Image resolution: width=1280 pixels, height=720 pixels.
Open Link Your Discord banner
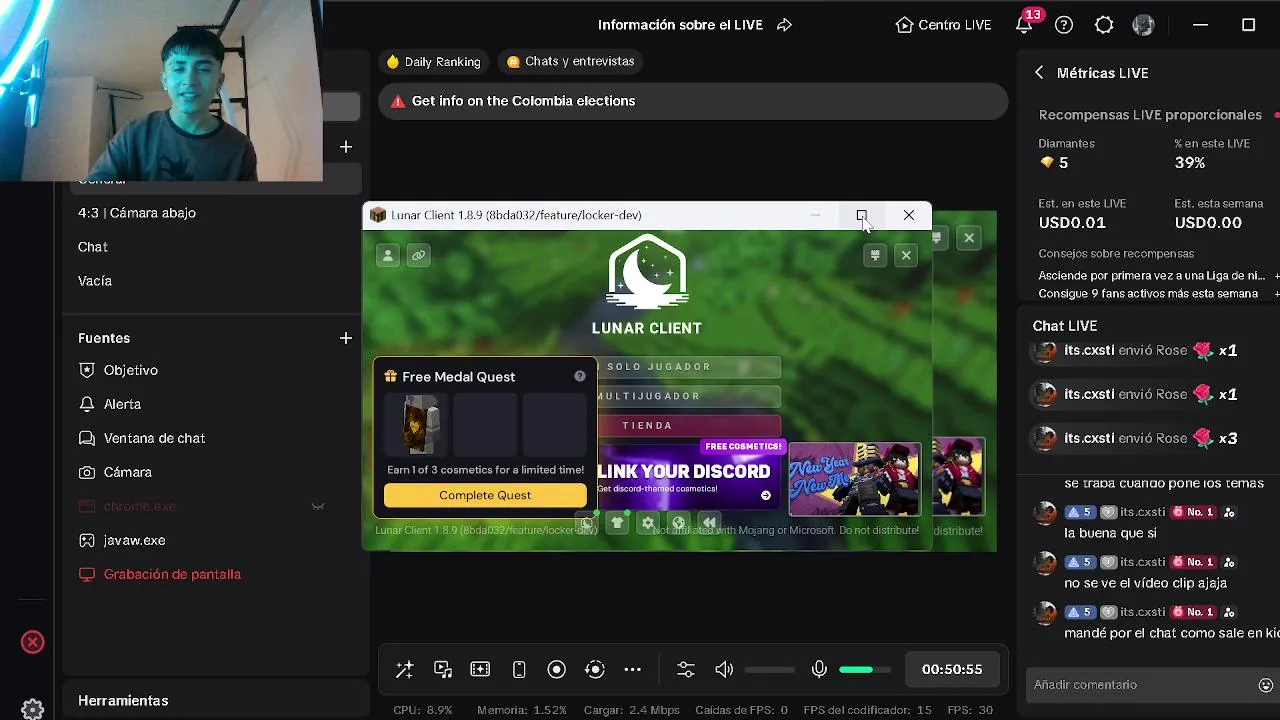click(x=688, y=476)
